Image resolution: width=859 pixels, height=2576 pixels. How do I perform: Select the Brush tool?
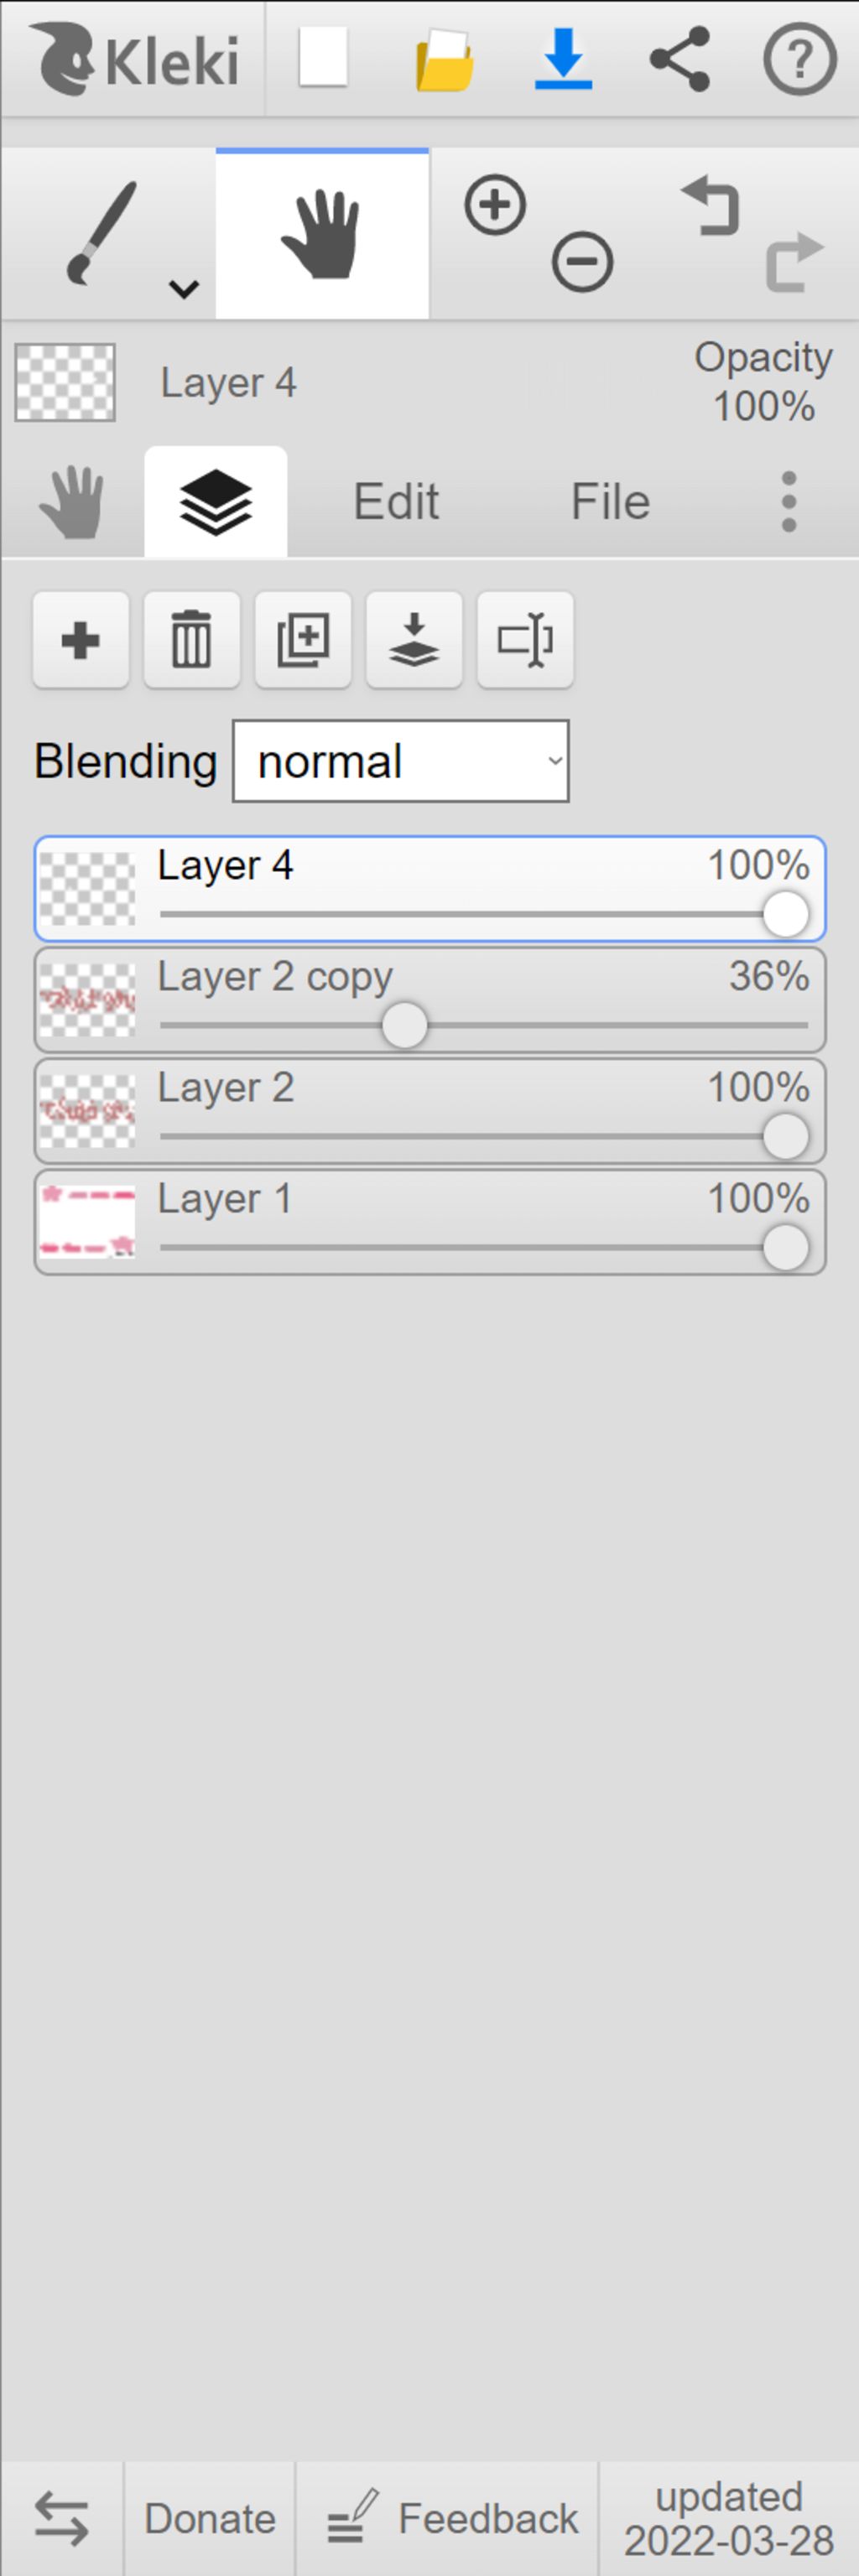tap(100, 233)
